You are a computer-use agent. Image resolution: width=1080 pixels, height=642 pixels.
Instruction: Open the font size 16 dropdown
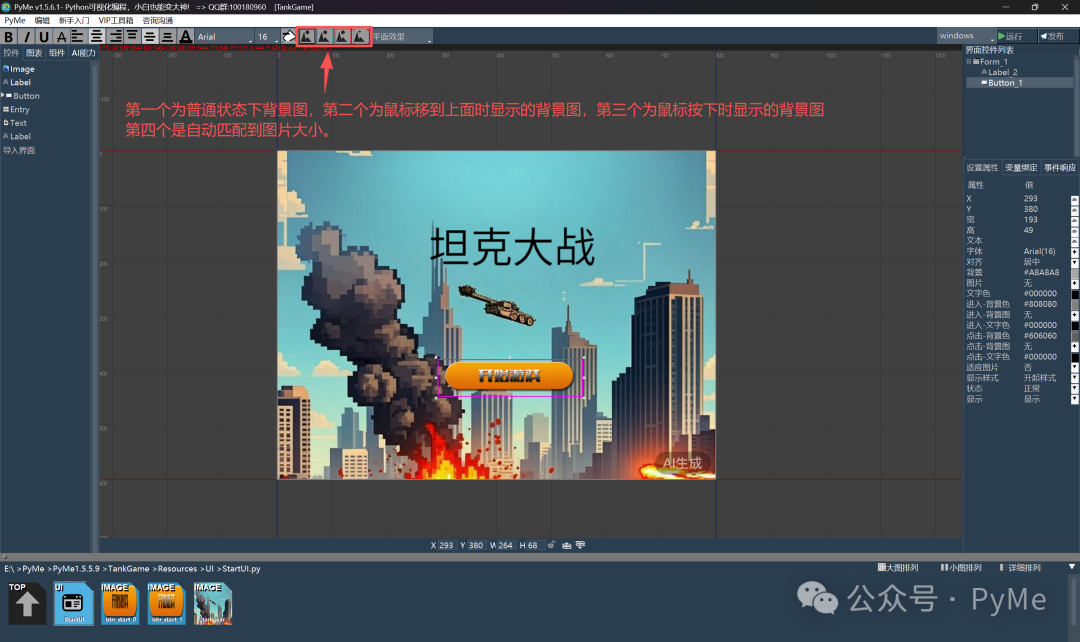click(x=267, y=37)
